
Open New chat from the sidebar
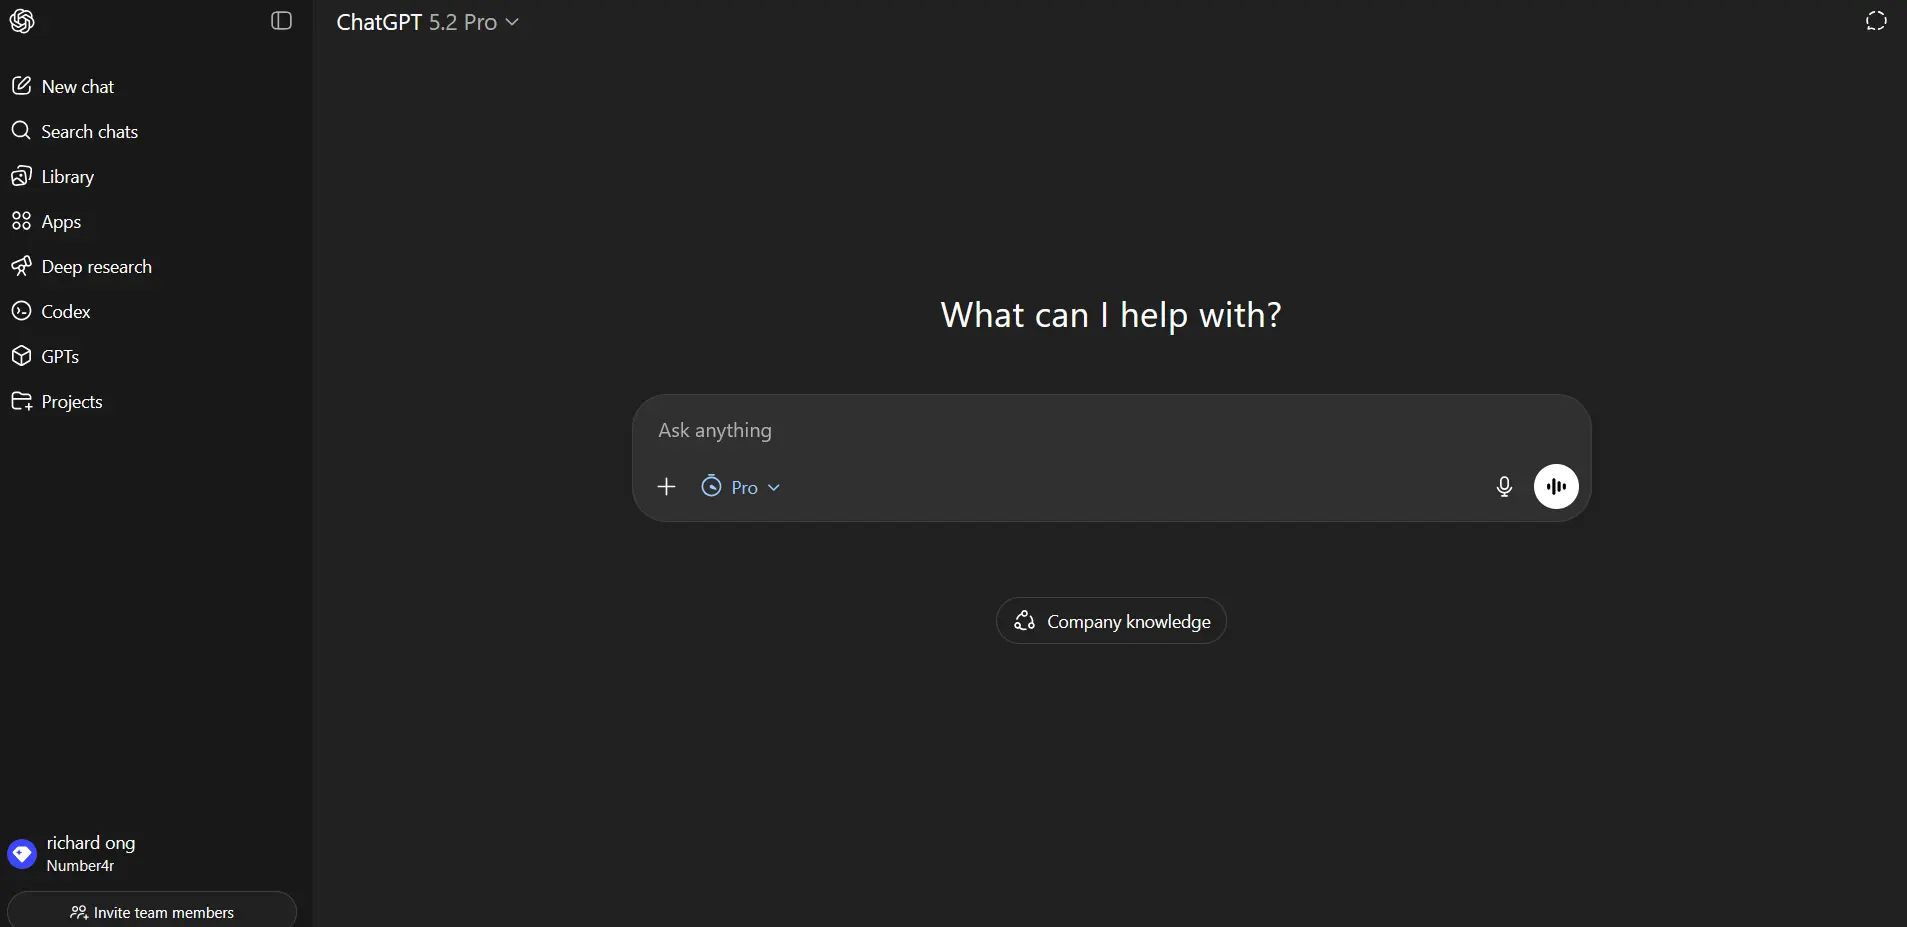coord(78,87)
